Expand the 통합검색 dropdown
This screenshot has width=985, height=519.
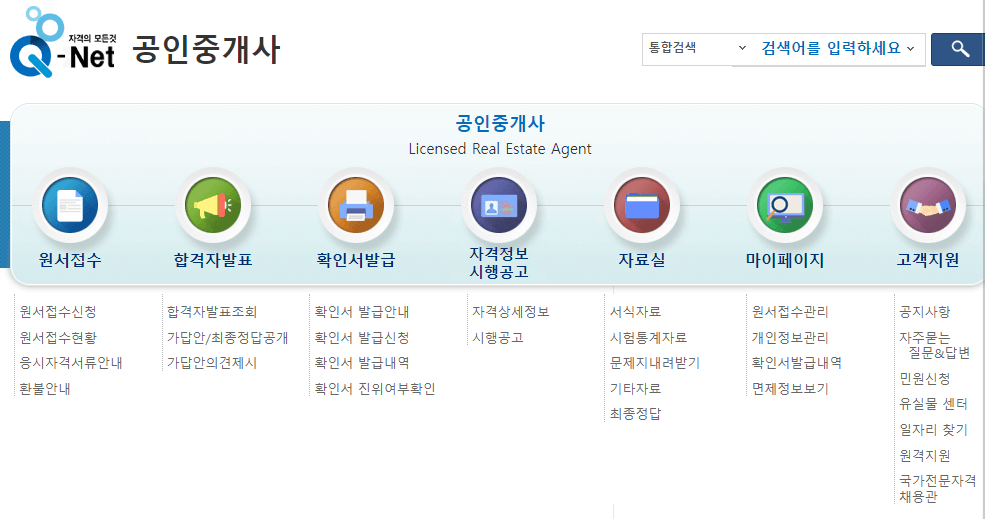coord(696,48)
